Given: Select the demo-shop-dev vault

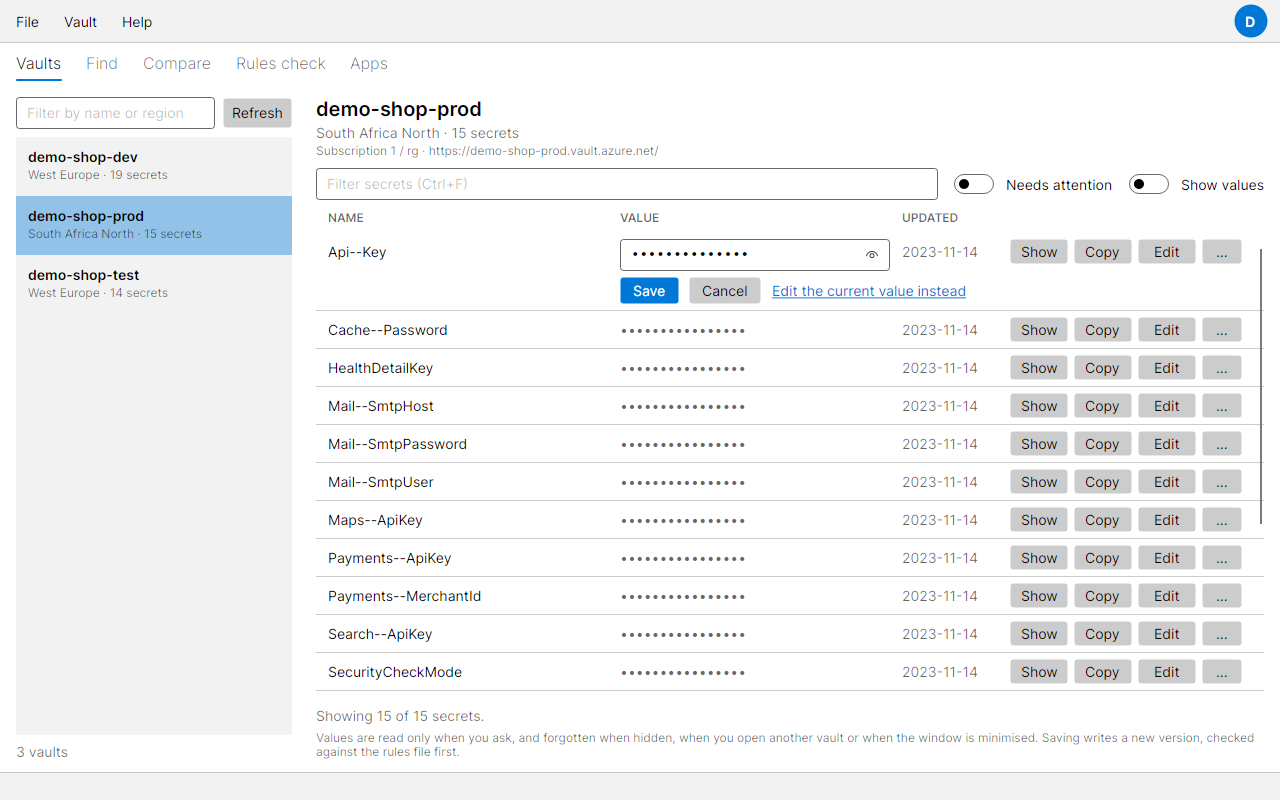Looking at the screenshot, I should click(154, 166).
